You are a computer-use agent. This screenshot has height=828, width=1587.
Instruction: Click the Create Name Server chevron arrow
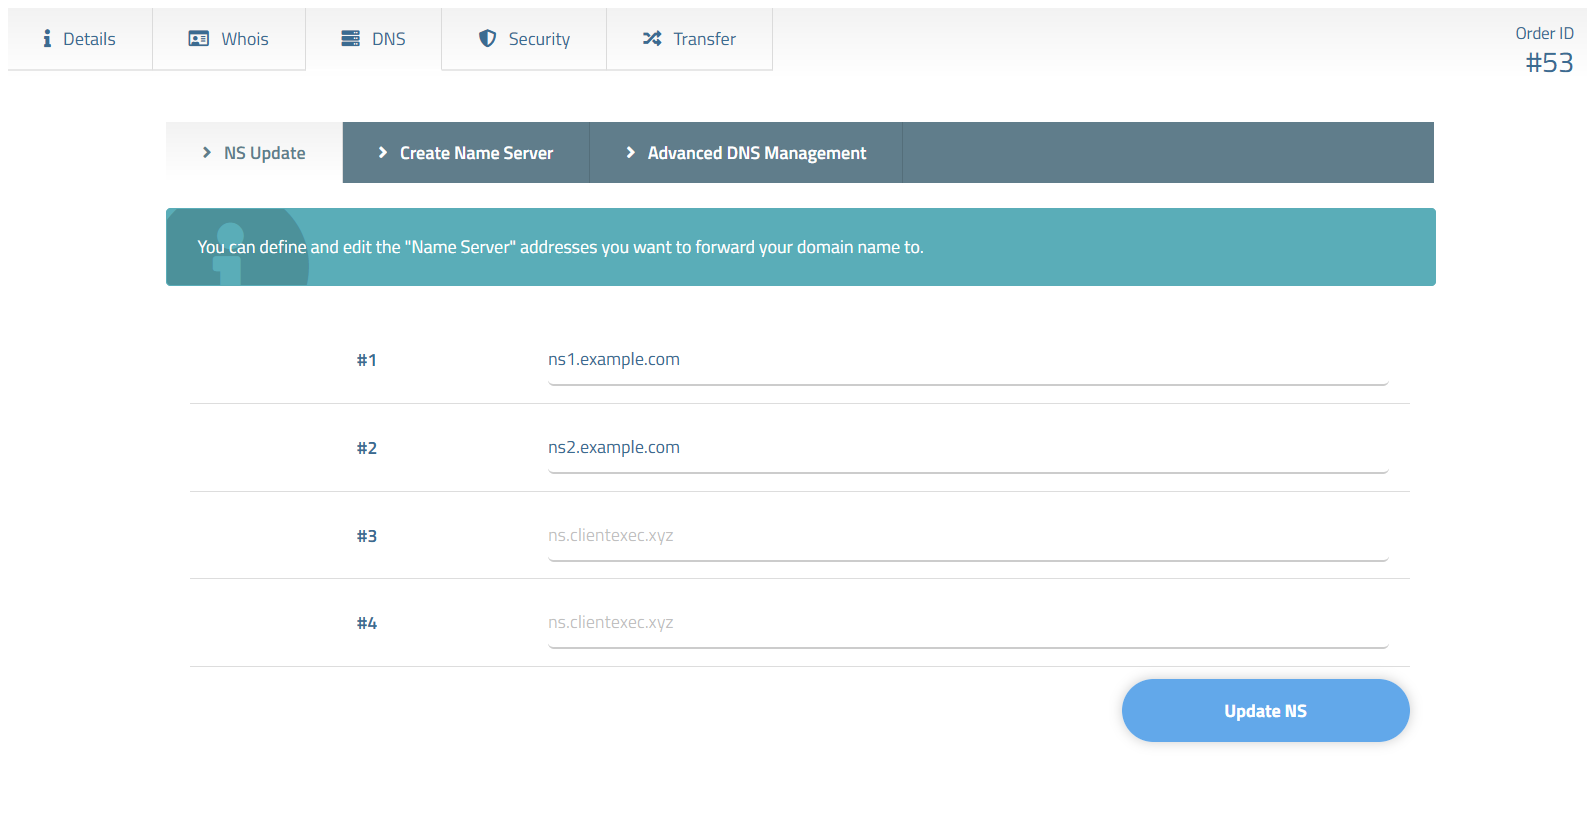pyautogui.click(x=383, y=153)
